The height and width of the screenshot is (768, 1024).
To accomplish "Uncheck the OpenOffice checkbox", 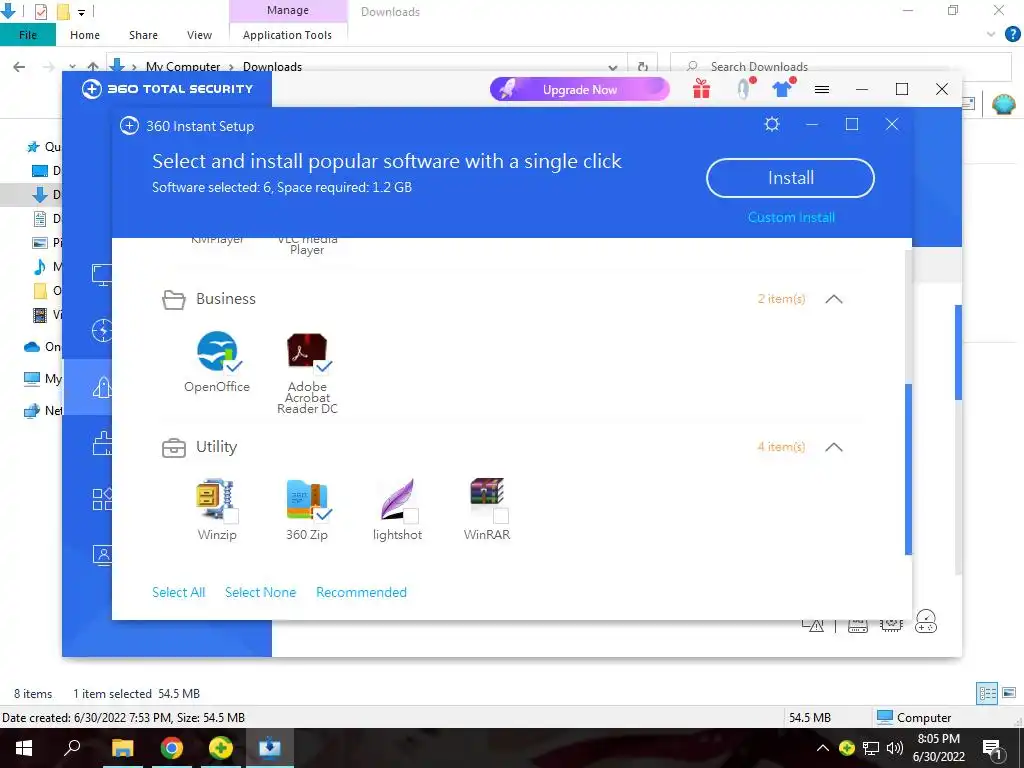I will click(234, 366).
